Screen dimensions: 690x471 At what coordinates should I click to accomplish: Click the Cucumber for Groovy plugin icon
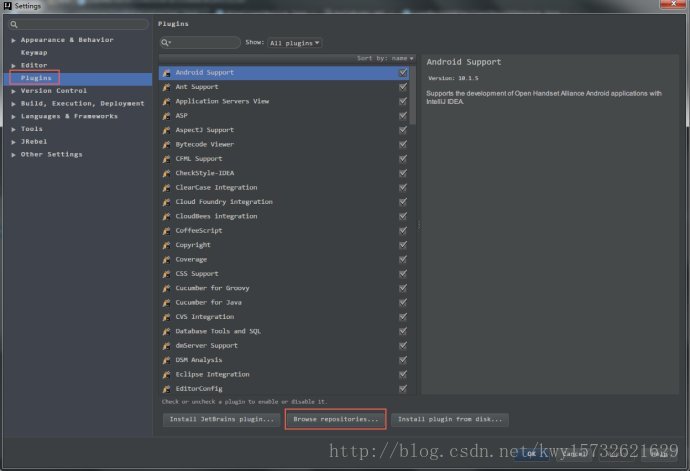click(166, 289)
